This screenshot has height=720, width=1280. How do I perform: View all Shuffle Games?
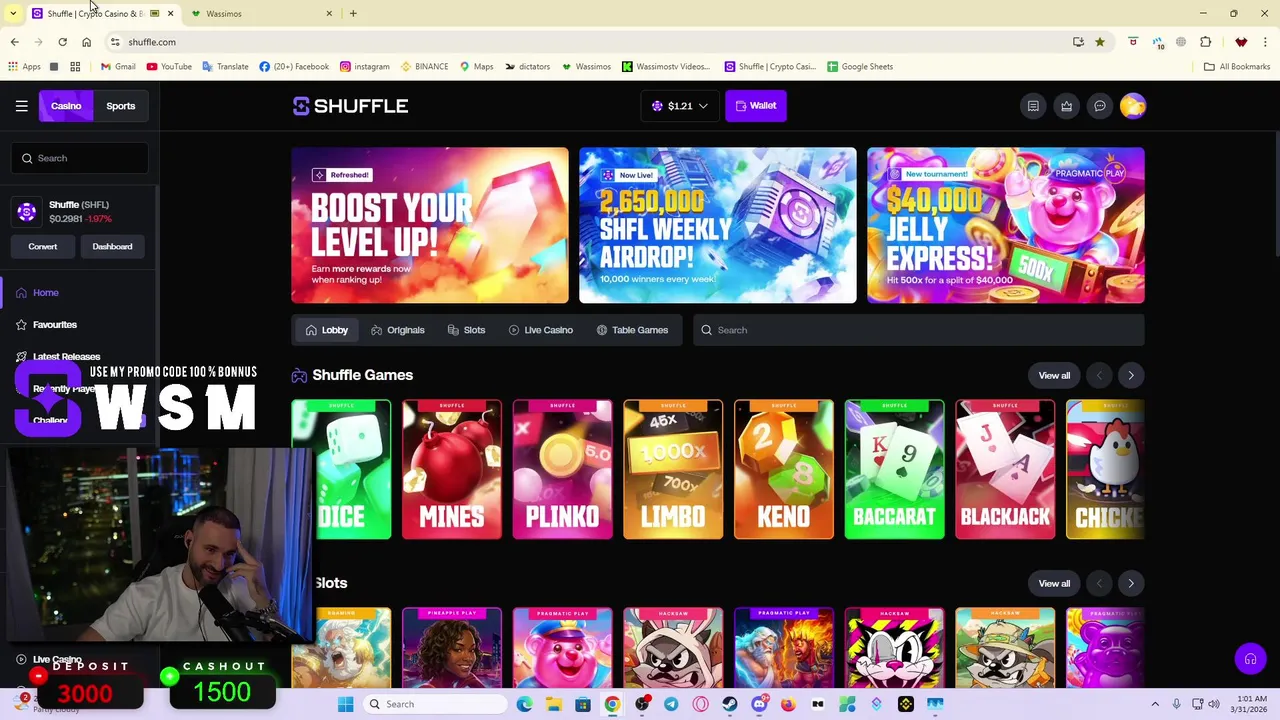1054,376
